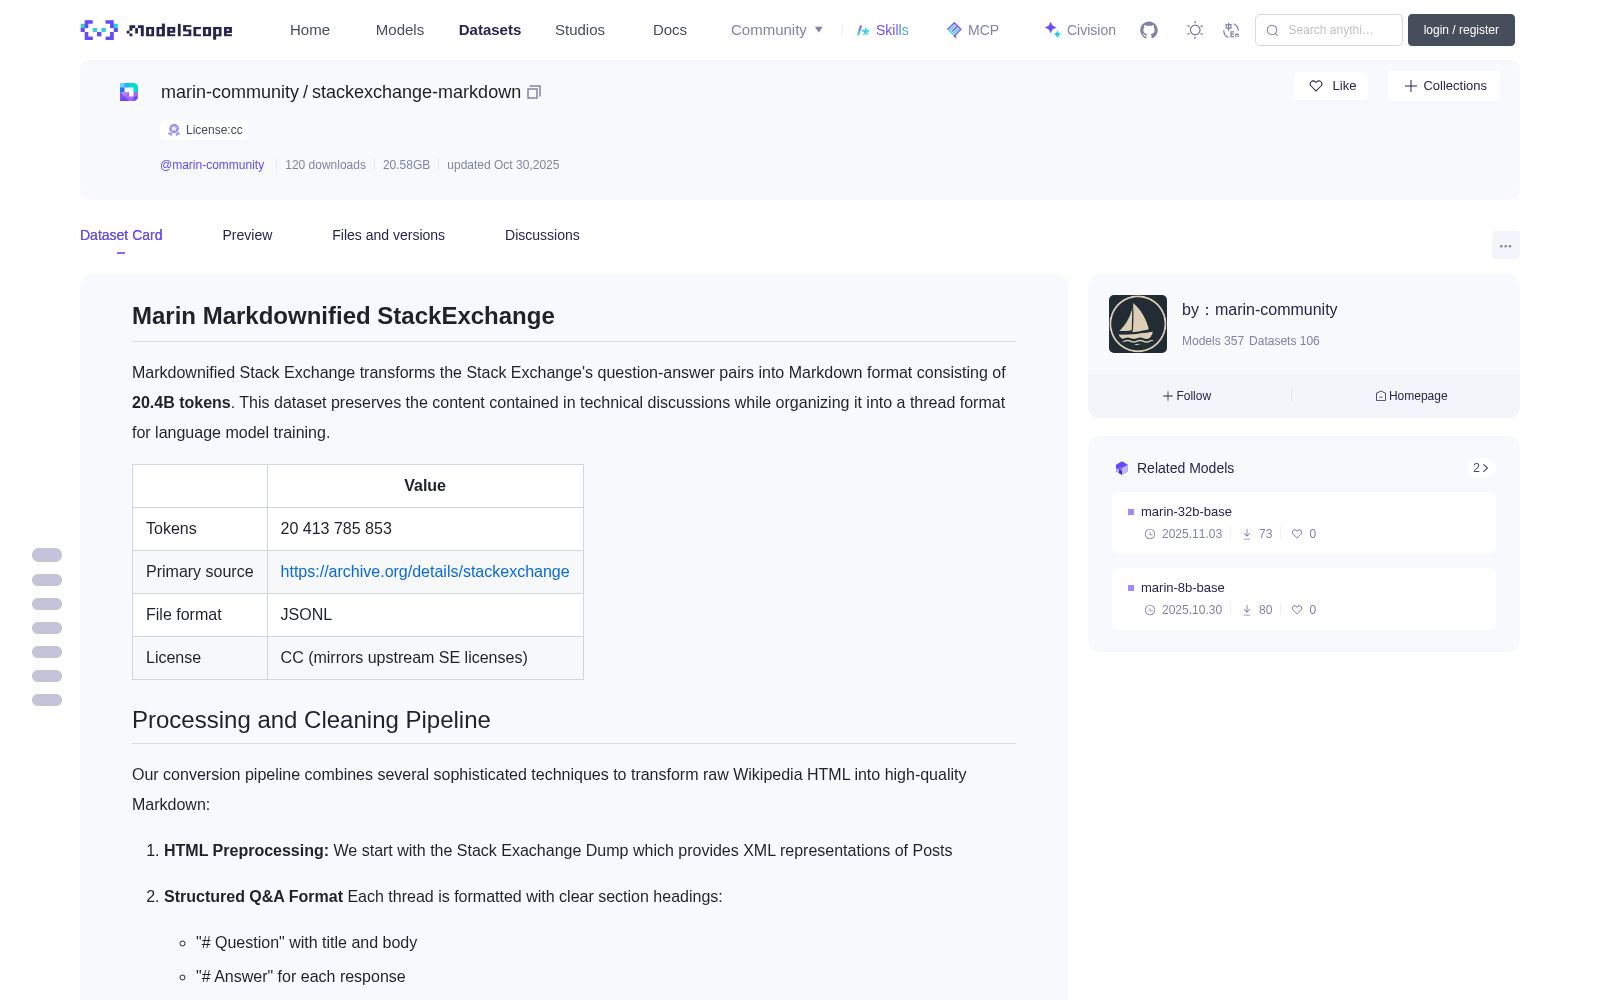
Task: Focus the Search anything input field
Action: tap(1329, 30)
